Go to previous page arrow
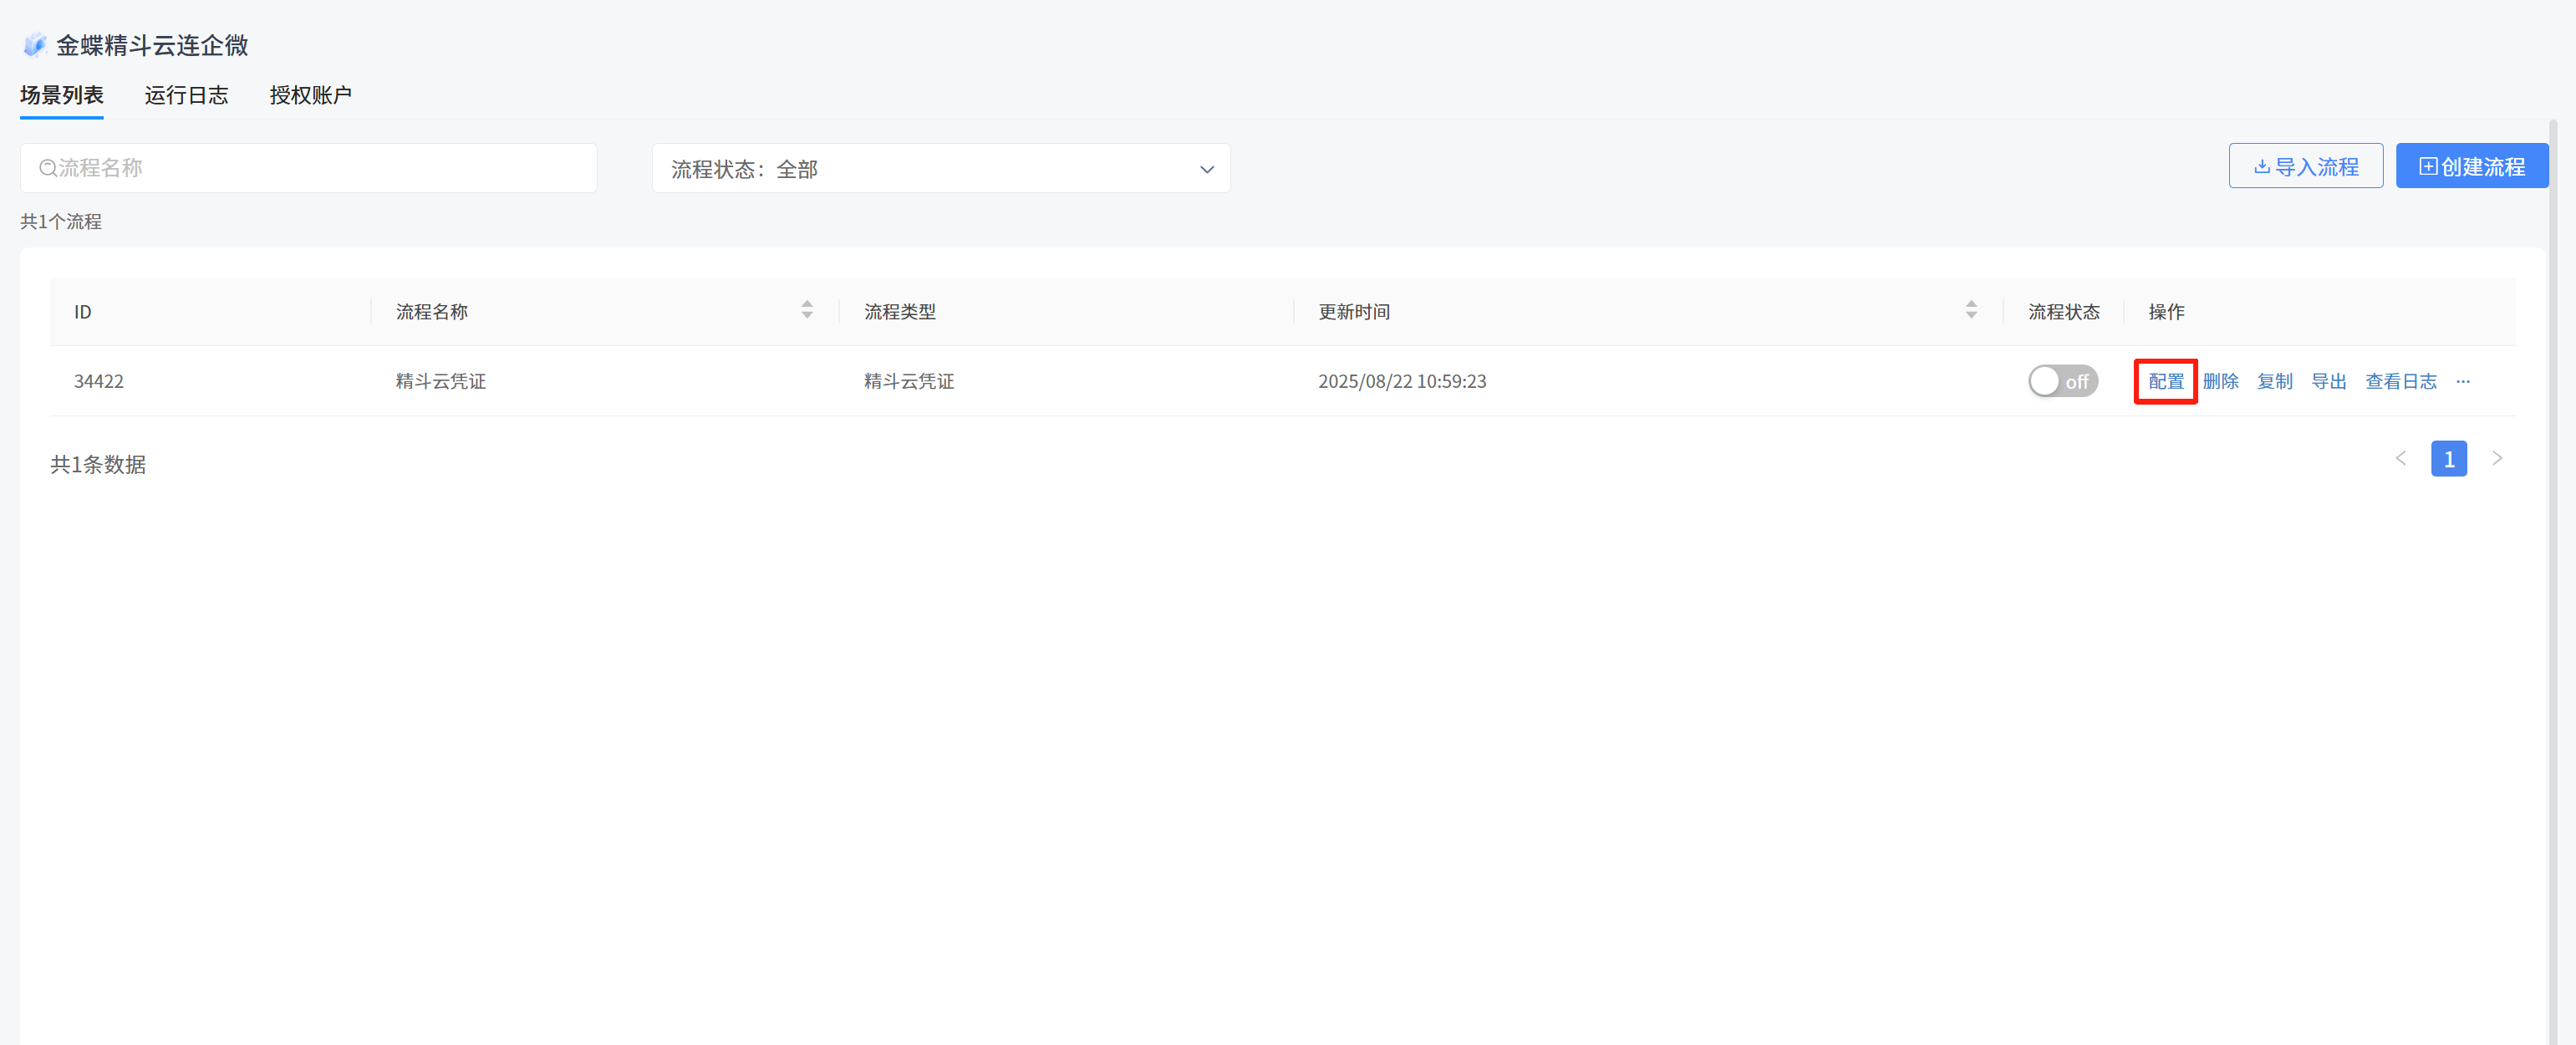This screenshot has height=1045, width=2576. (x=2400, y=459)
